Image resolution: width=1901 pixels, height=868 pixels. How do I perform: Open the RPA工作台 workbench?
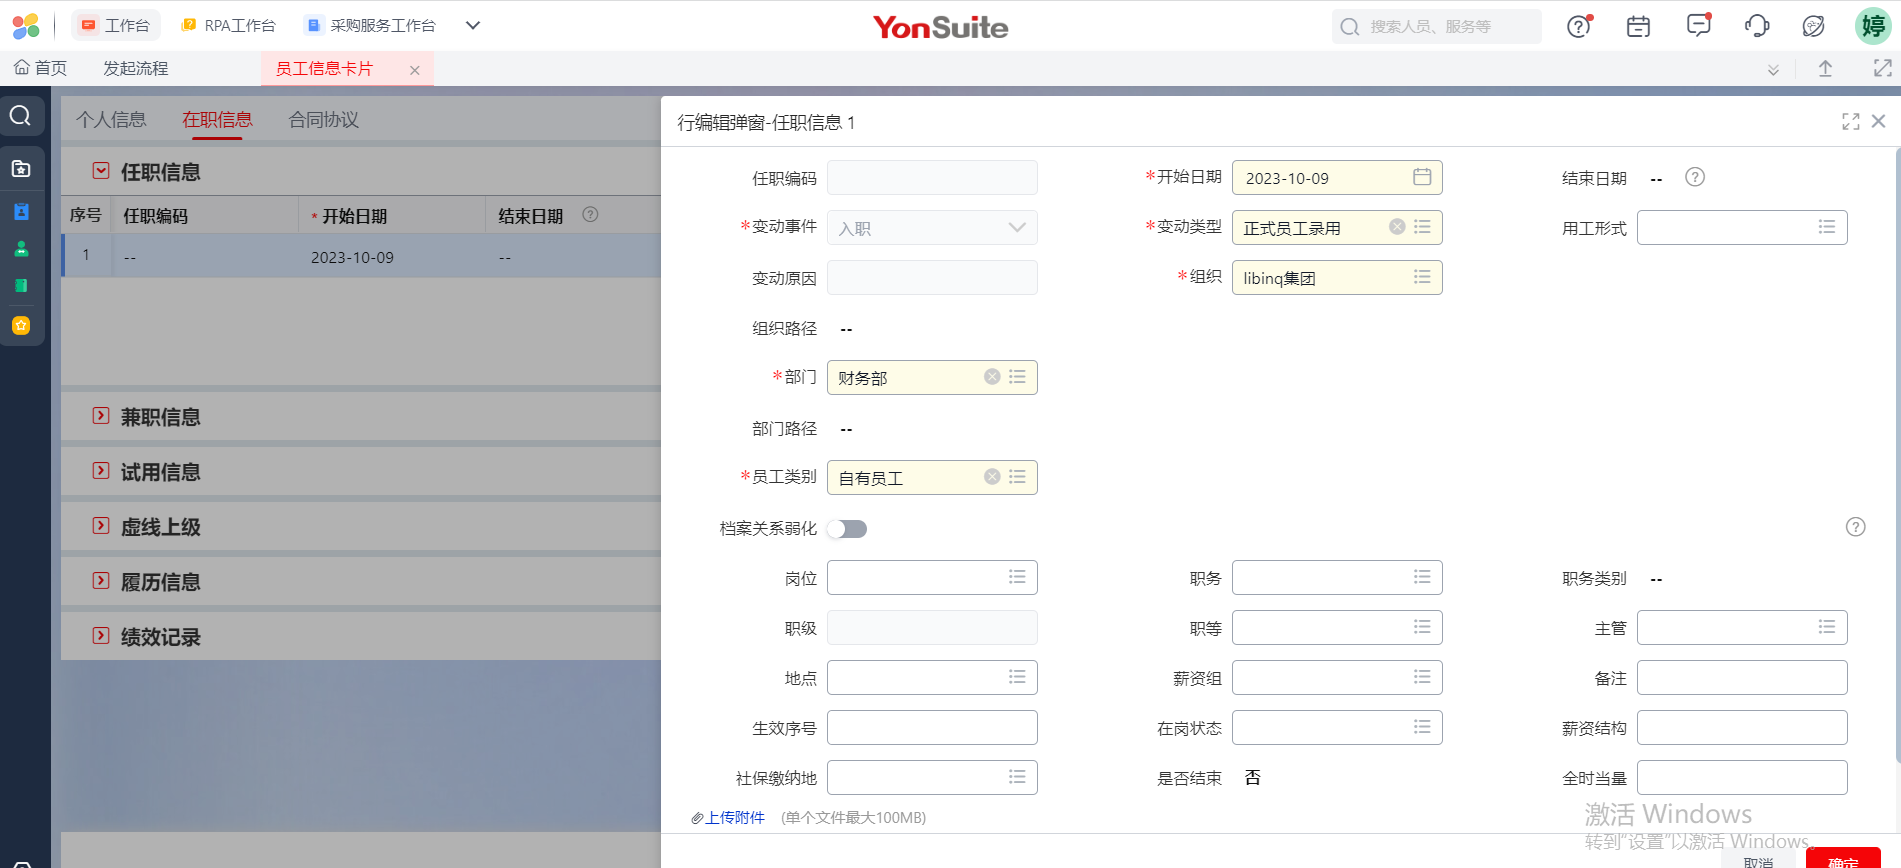pos(229,26)
